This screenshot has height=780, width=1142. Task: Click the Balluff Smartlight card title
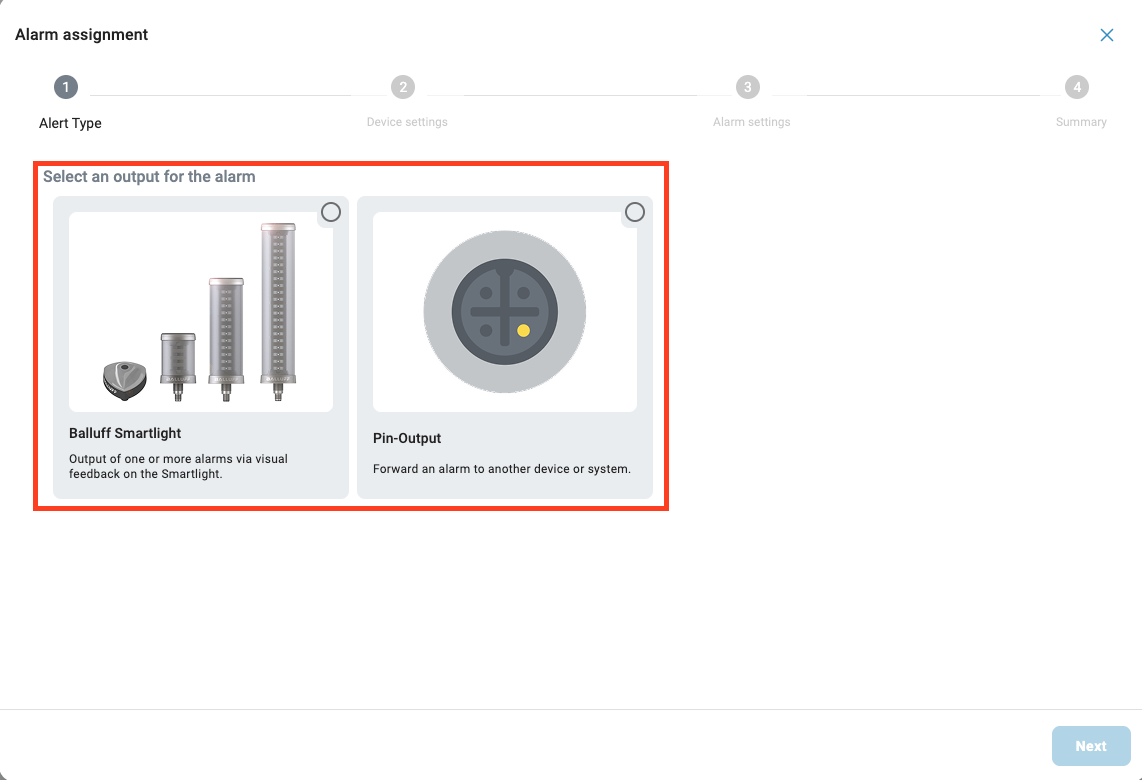coord(125,434)
